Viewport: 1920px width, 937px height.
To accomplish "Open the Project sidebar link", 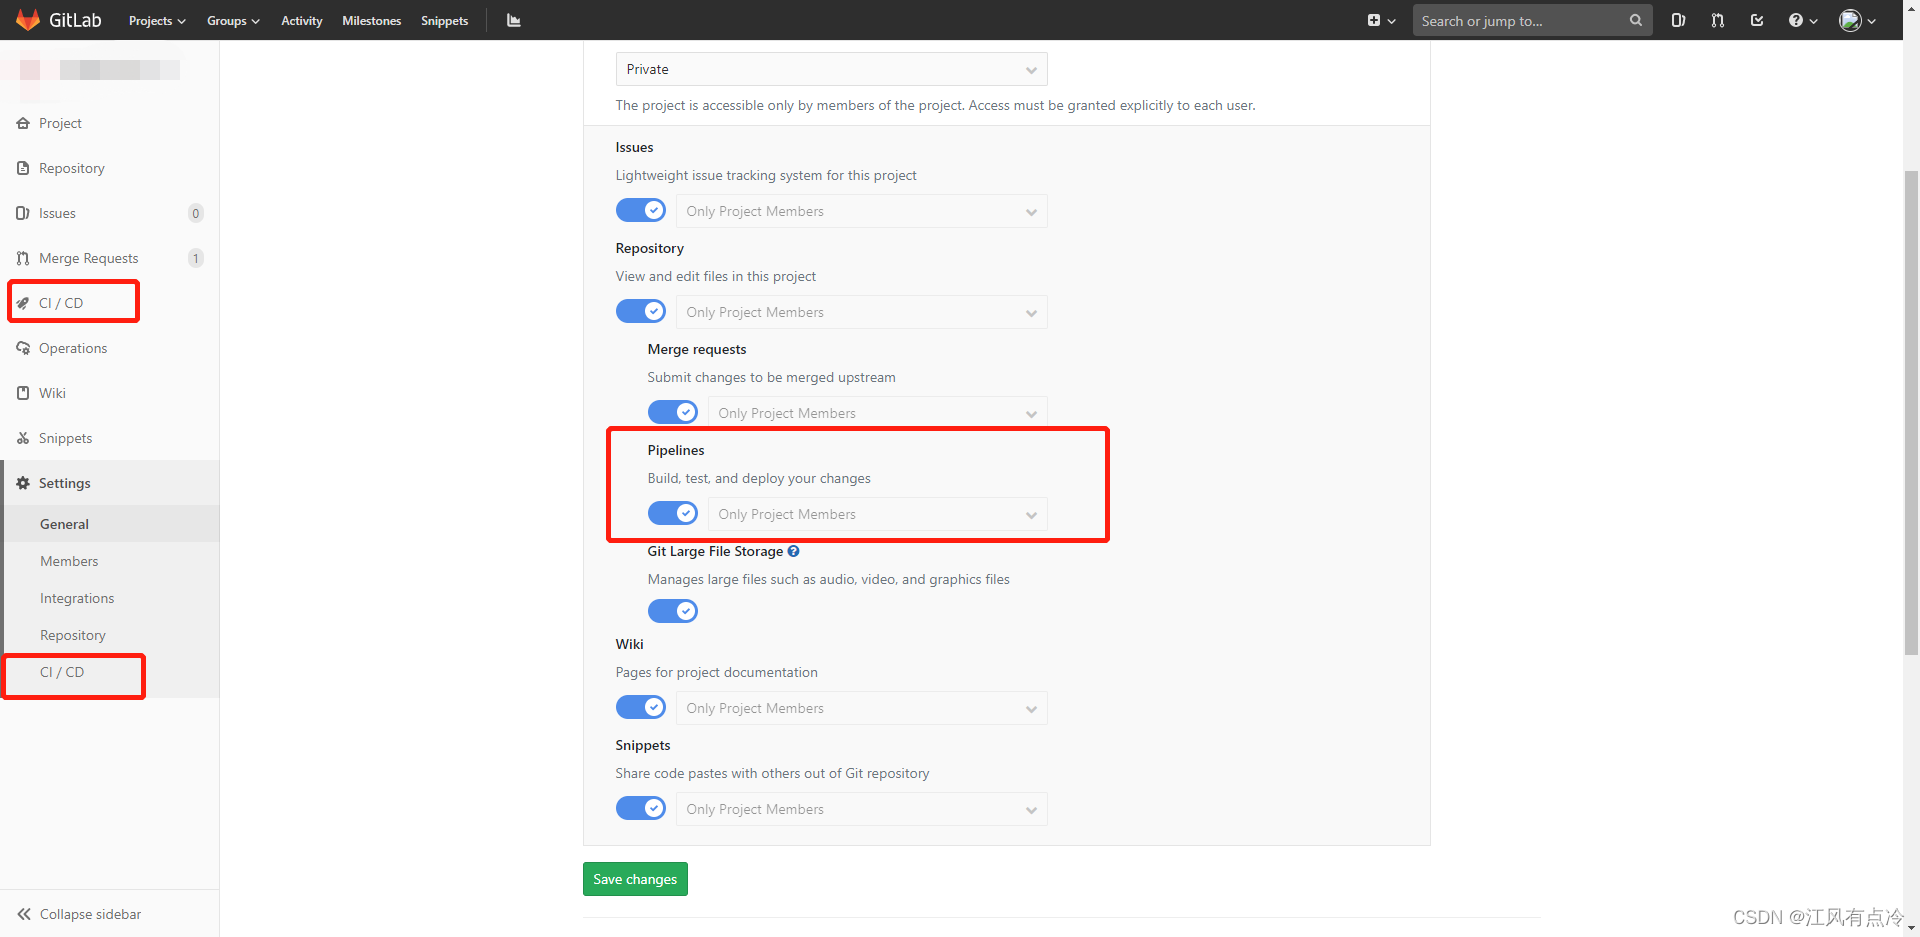I will pyautogui.click(x=60, y=123).
